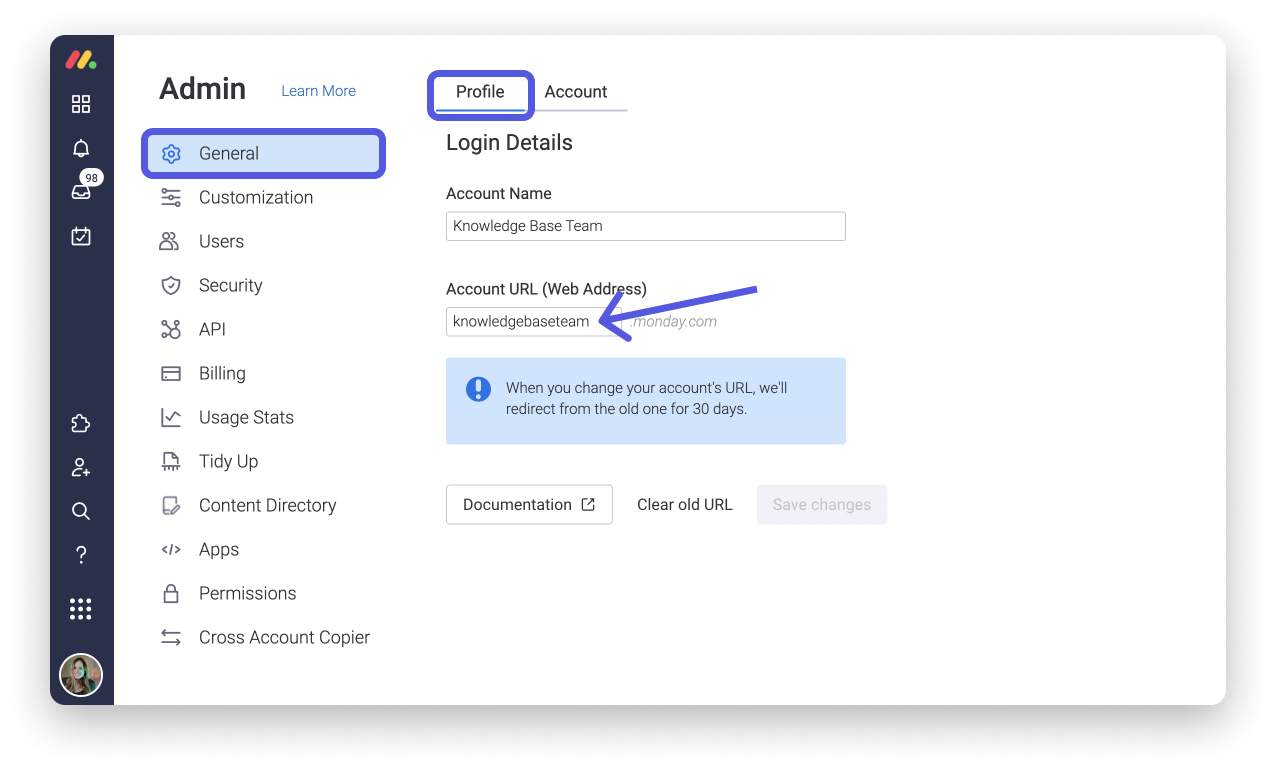Click the info exclamation icon in notice
The image size is (1276, 770).
pos(479,389)
